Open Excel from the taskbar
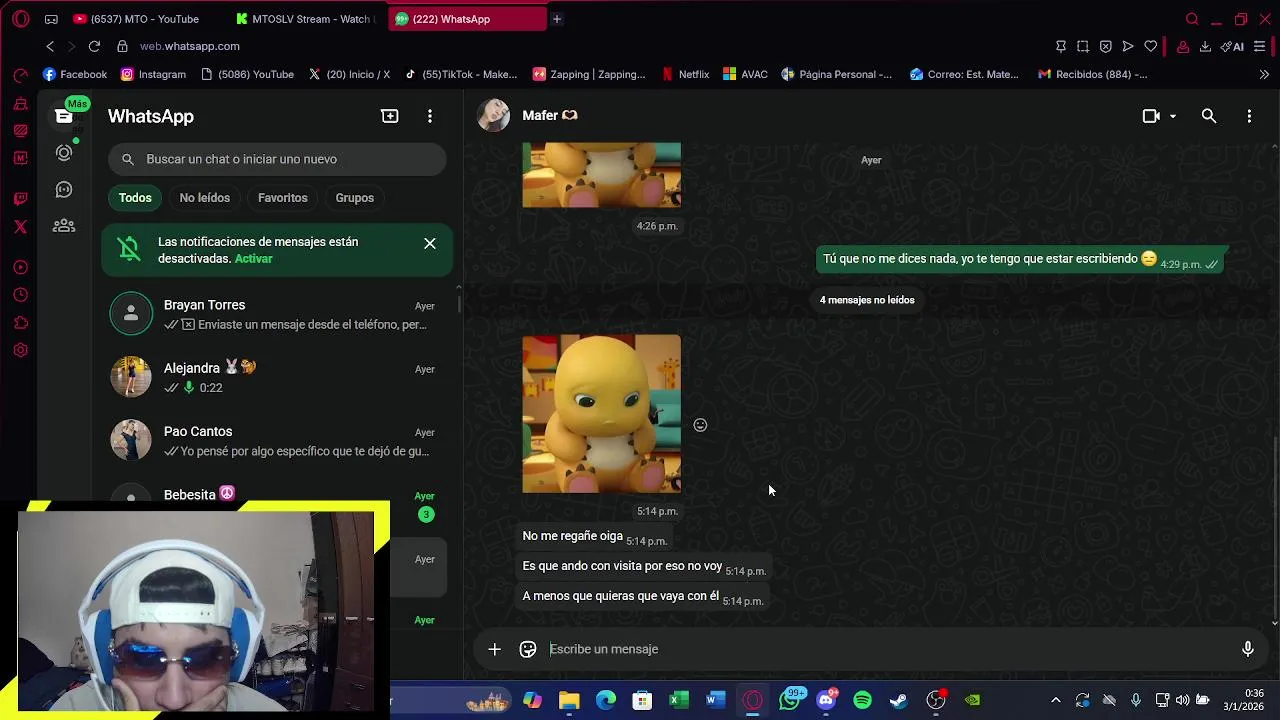The width and height of the screenshot is (1280, 720). click(679, 700)
